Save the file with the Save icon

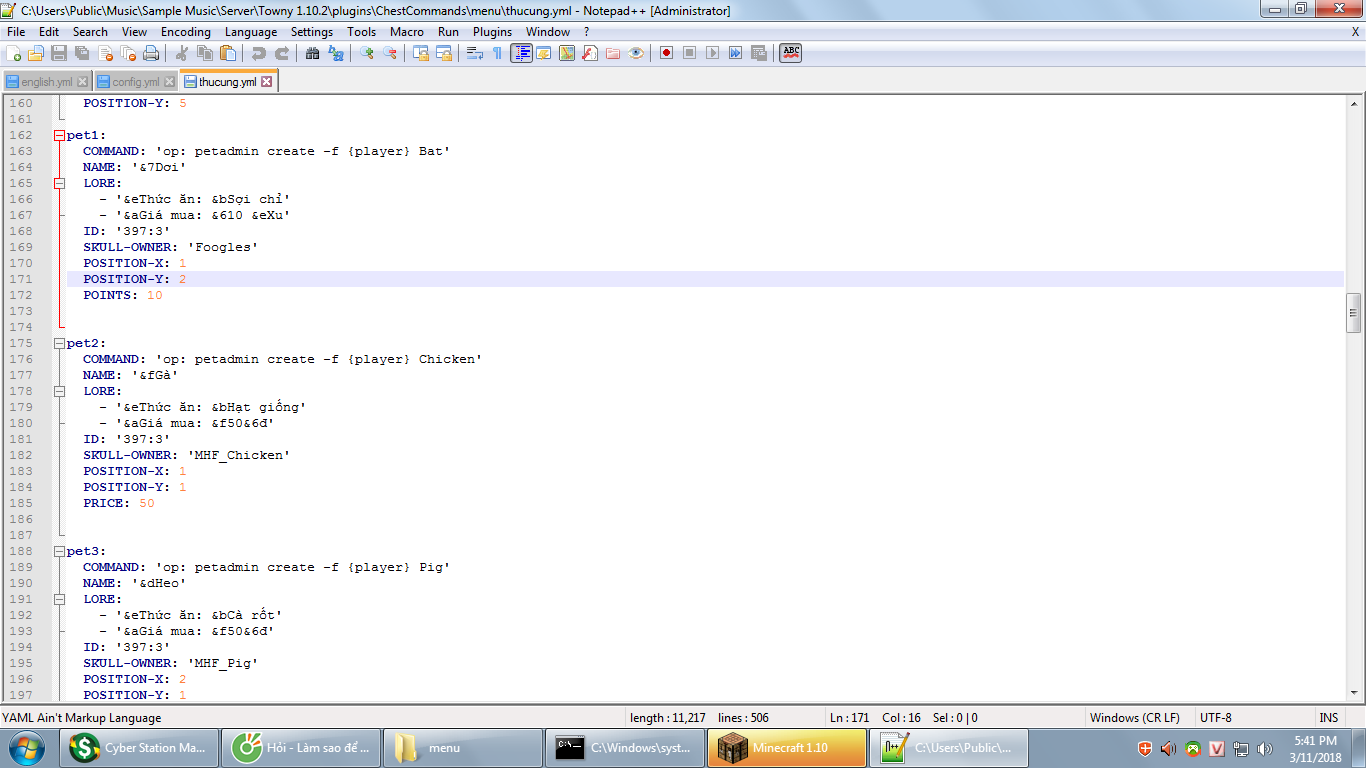pos(59,53)
